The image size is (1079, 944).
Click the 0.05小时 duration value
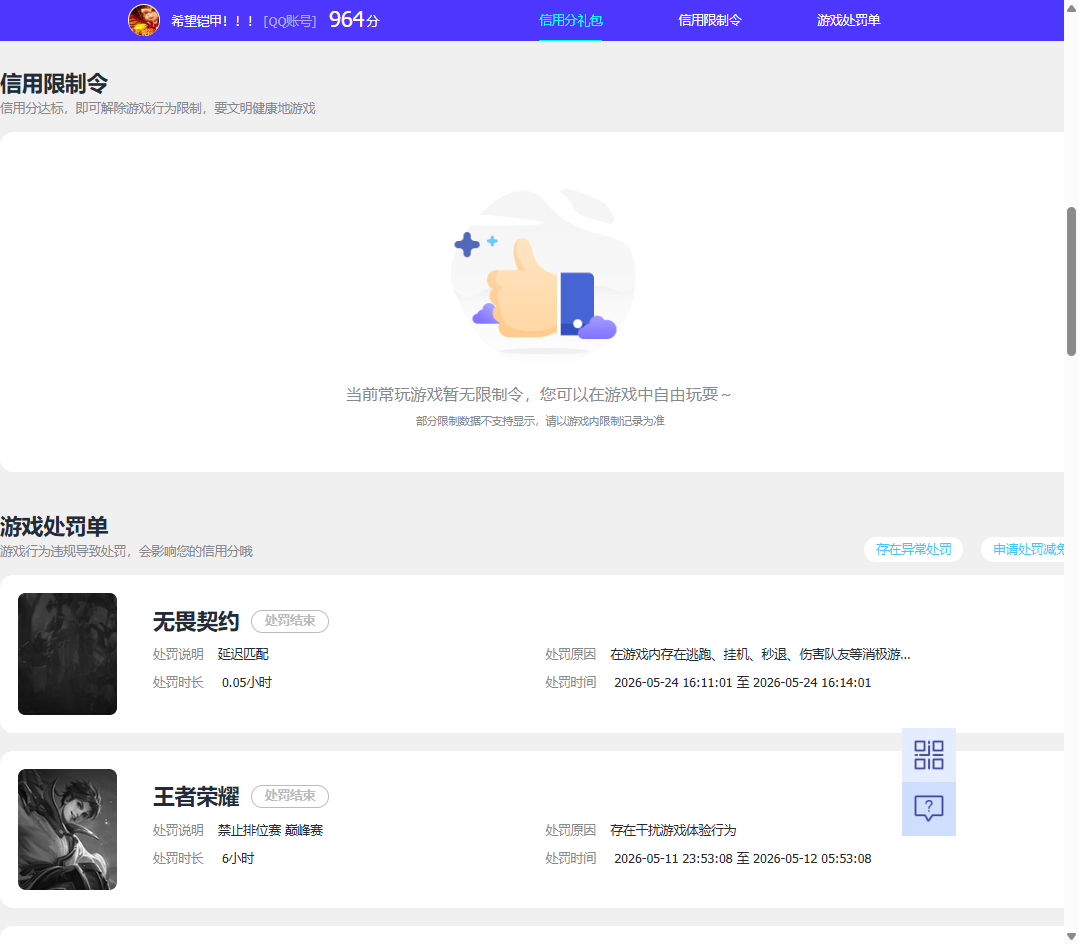(x=246, y=683)
